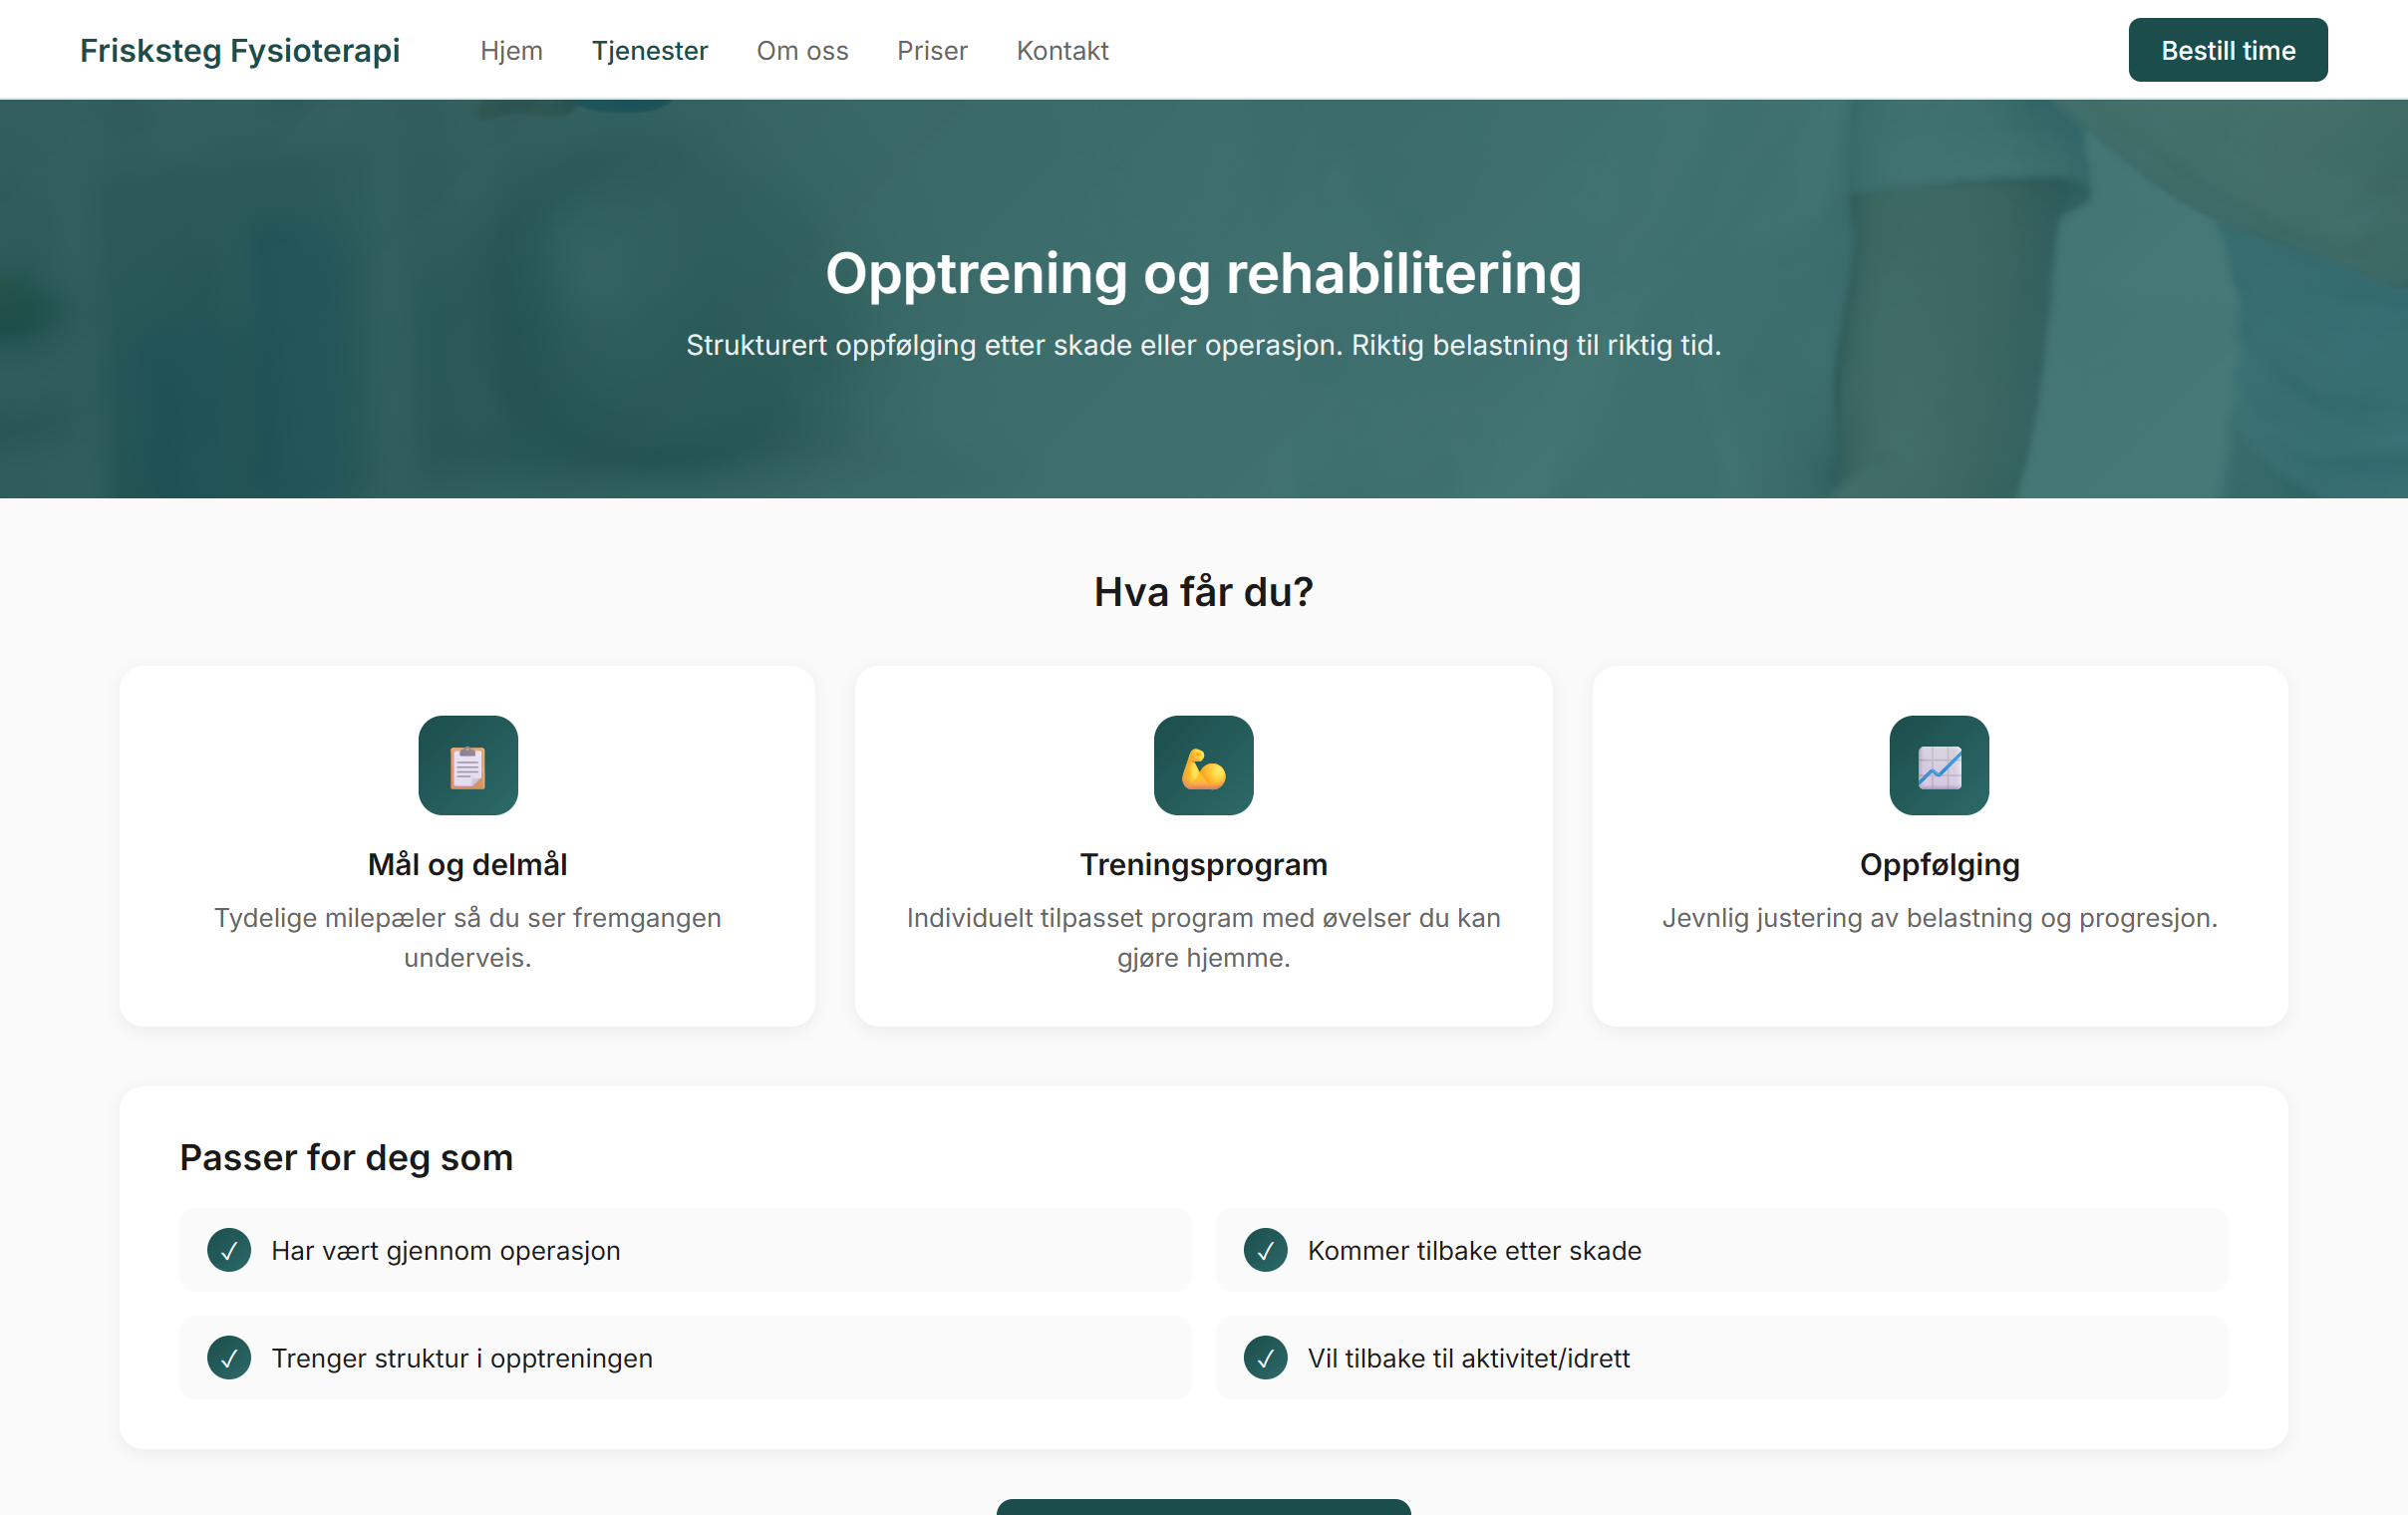This screenshot has height=1515, width=2408.
Task: Open the Kontakt page
Action: point(1062,50)
